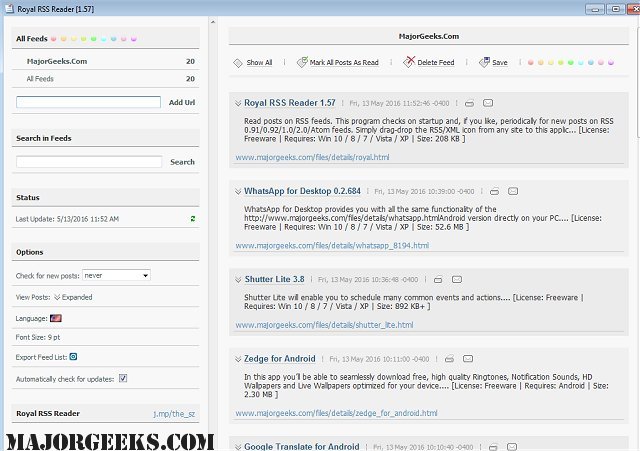Screen dimensions: 640x451
Task: Collapse the Google Translate for Android post
Action: tap(238, 447)
